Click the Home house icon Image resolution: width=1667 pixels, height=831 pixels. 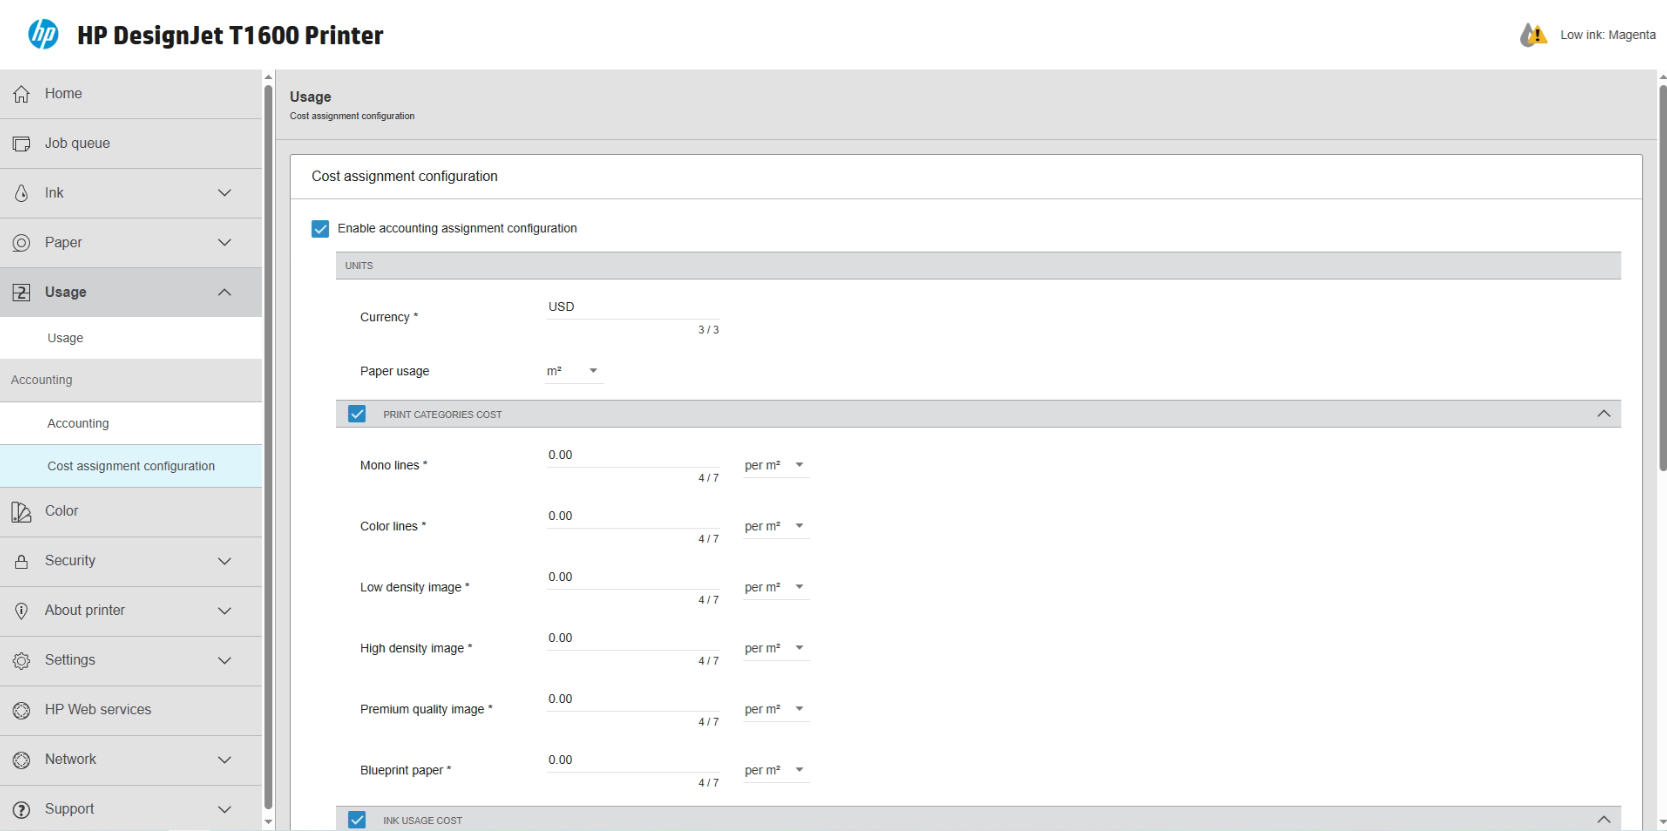click(x=21, y=94)
